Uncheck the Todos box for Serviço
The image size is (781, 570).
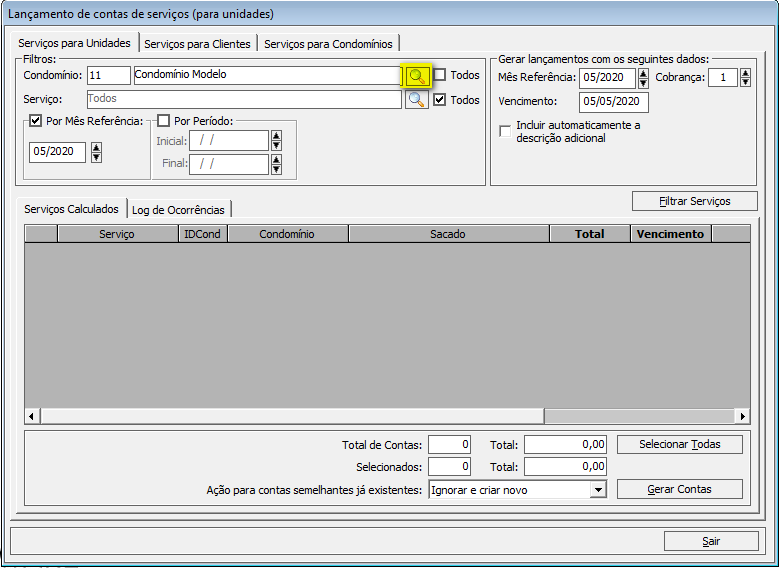tap(440, 100)
